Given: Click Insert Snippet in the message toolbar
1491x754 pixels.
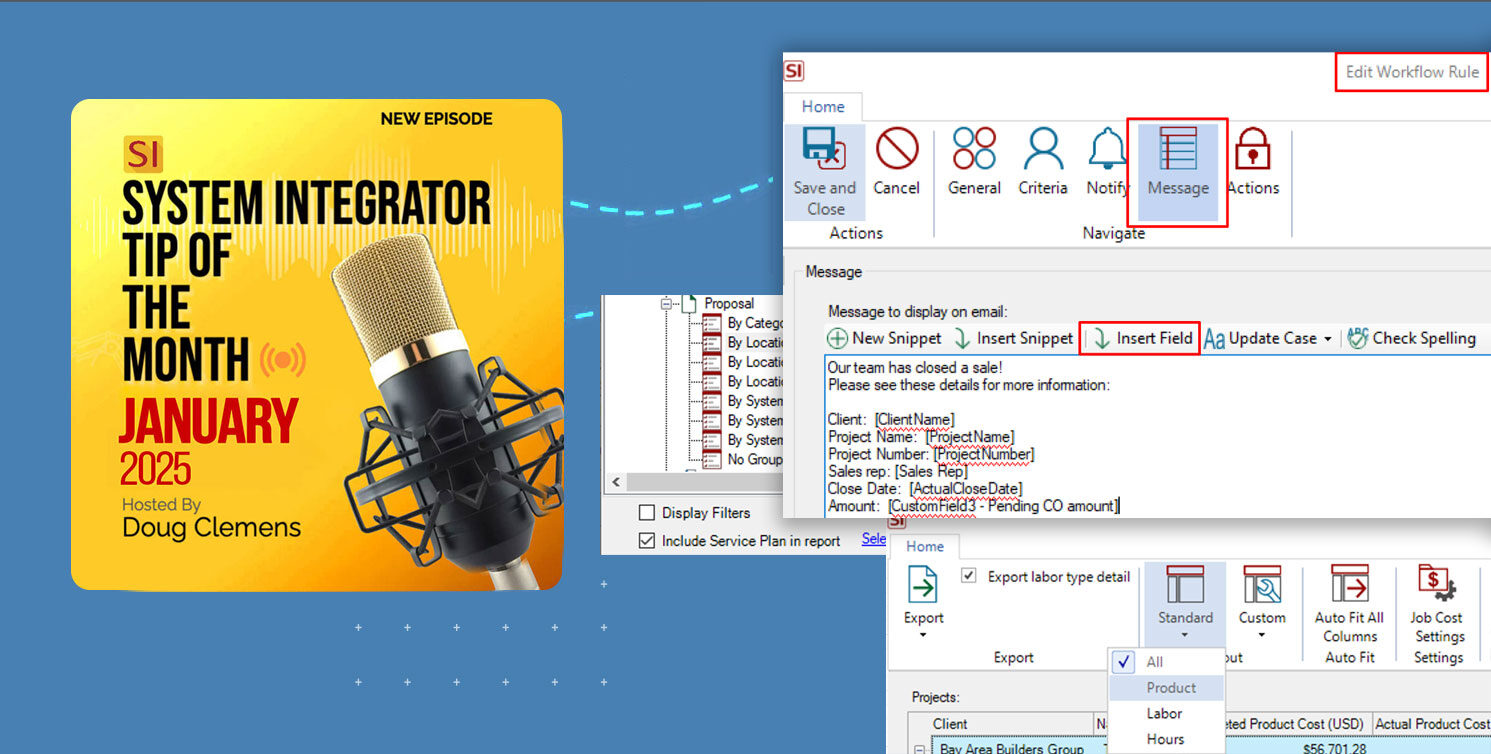Looking at the screenshot, I should tap(1012, 338).
